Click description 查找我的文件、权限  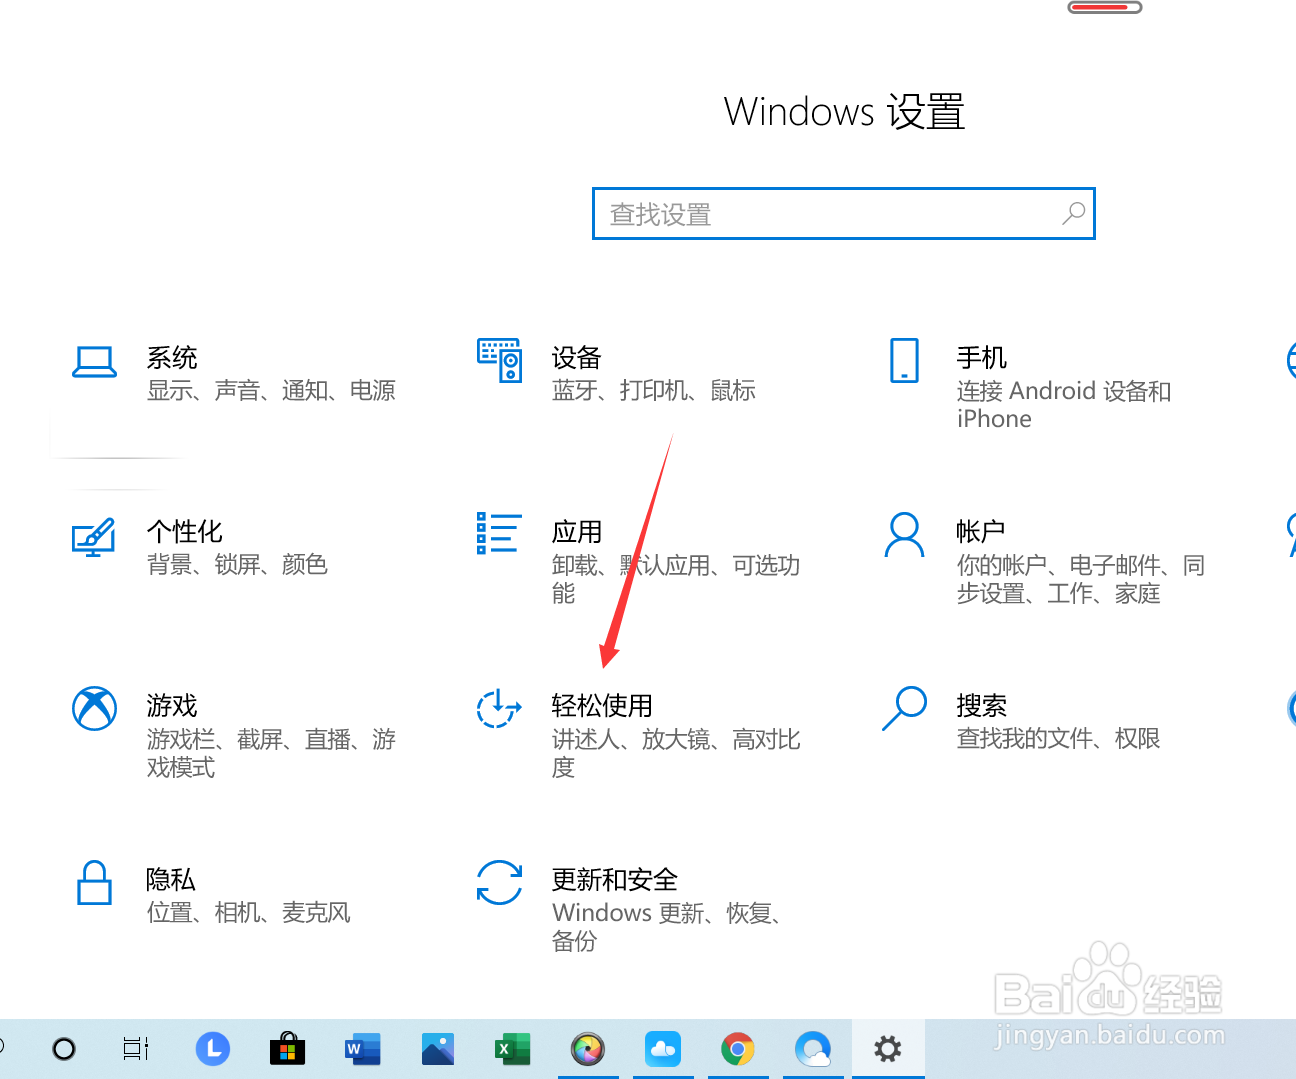tap(1058, 738)
